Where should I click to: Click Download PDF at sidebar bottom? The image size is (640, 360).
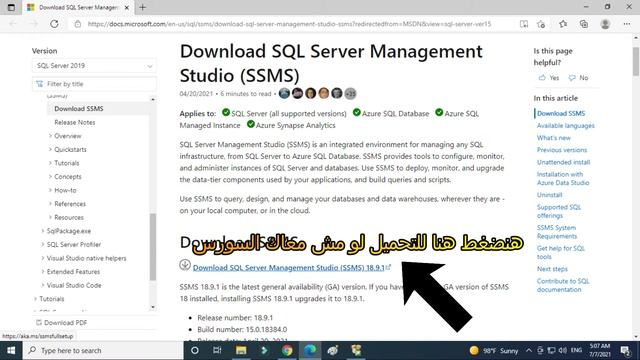[x=62, y=322]
